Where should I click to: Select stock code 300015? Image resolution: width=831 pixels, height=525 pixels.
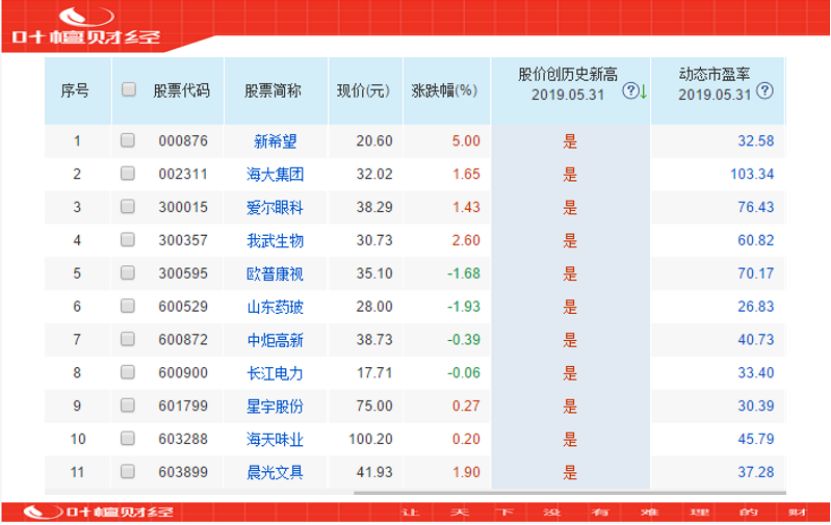point(183,208)
